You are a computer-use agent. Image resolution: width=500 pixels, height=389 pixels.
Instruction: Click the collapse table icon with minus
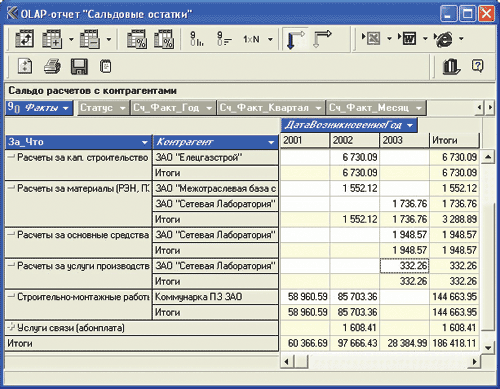tap(89, 39)
